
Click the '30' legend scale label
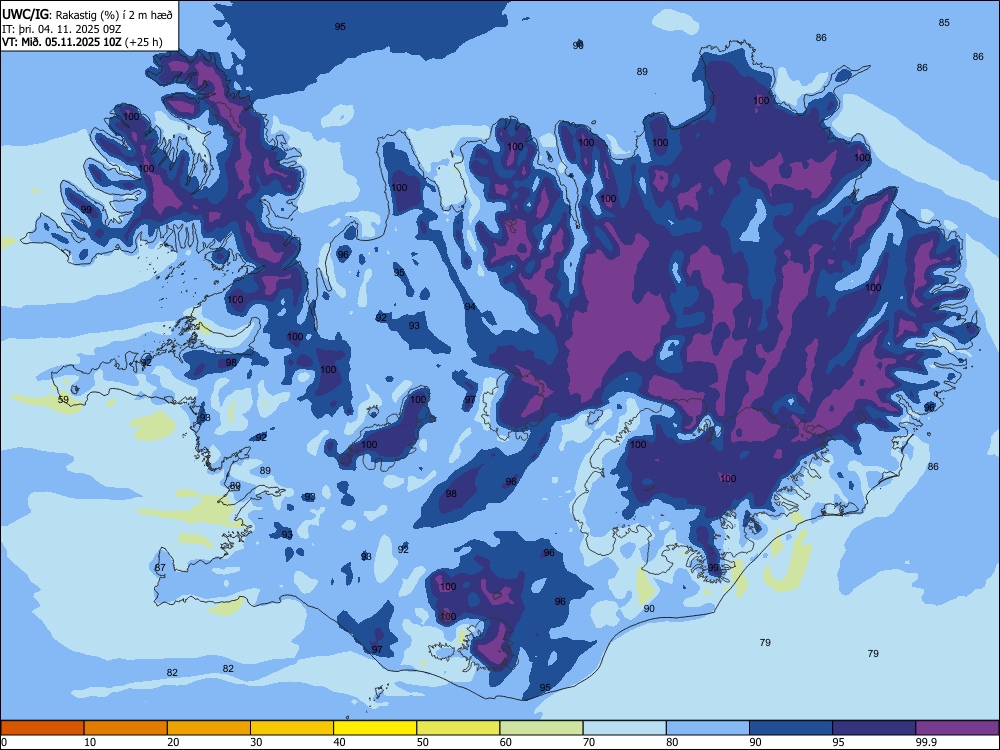click(x=256, y=742)
